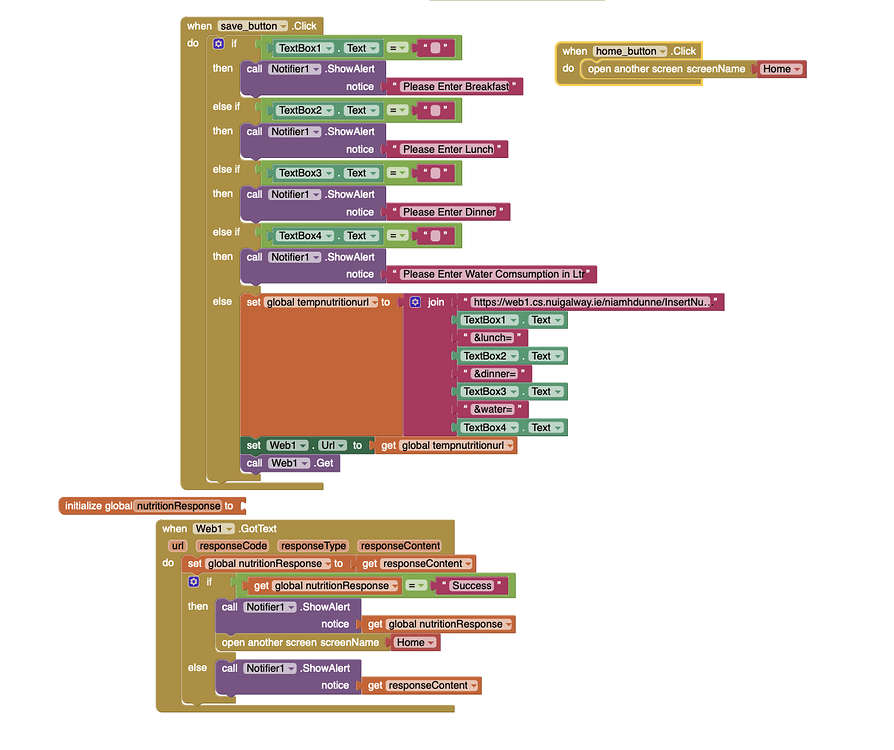Click gear icon on the Web1.GotText if block
Screen dimensions: 894x750
[193, 582]
